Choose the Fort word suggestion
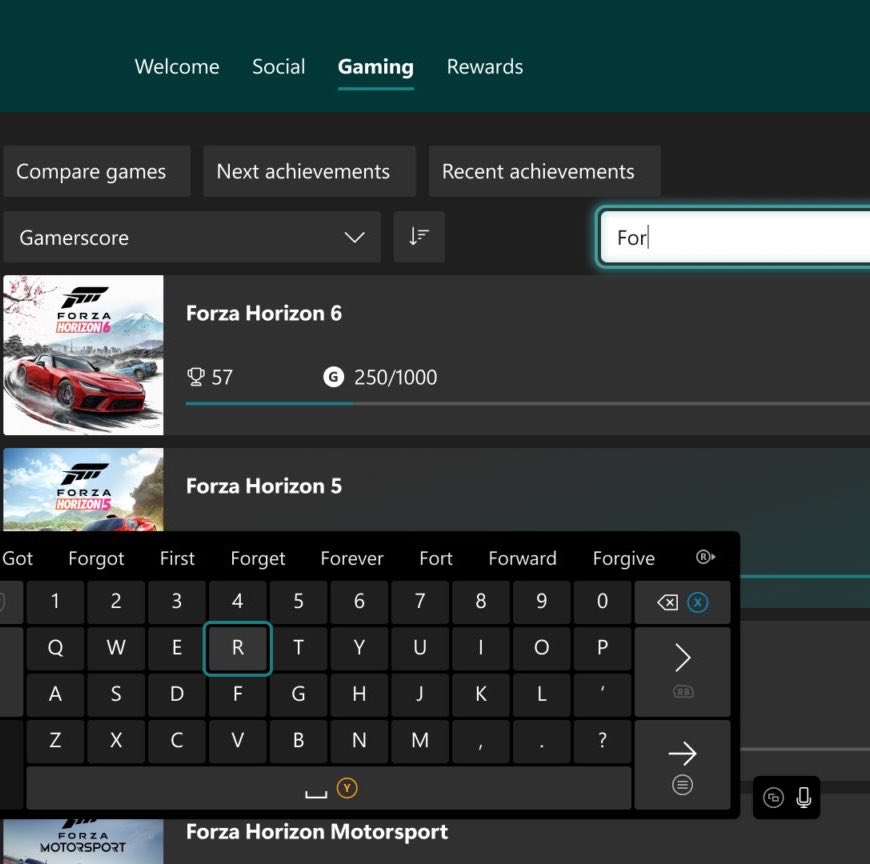Screen dimensions: 870x864 click(x=436, y=558)
